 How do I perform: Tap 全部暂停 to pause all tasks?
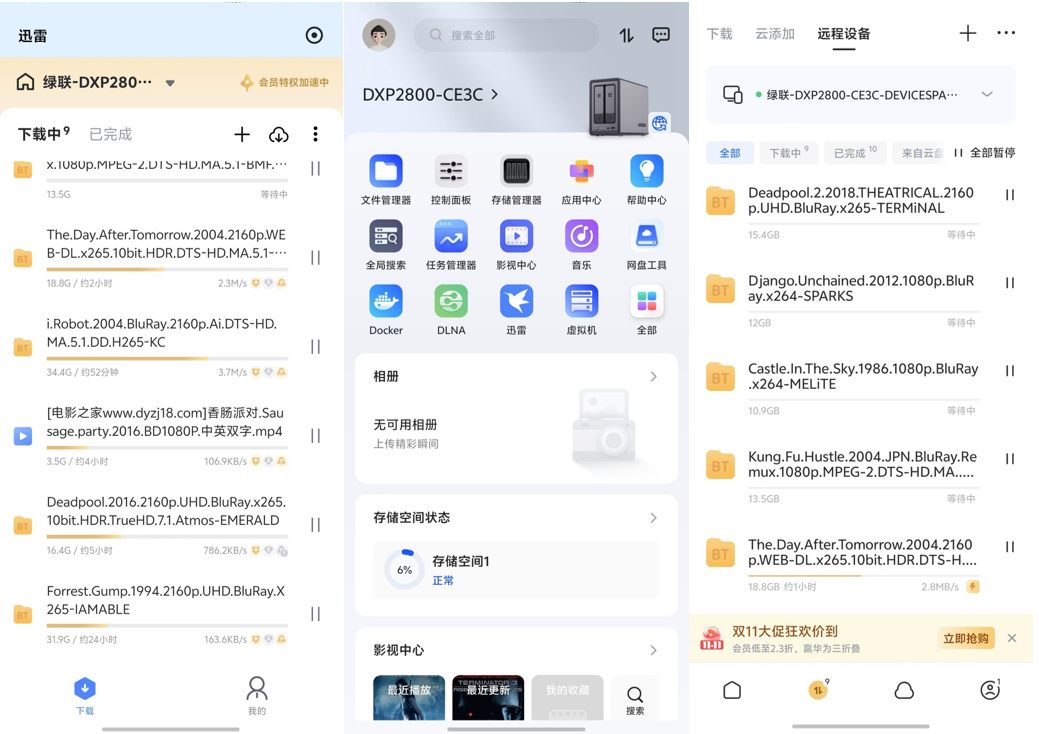tap(985, 153)
